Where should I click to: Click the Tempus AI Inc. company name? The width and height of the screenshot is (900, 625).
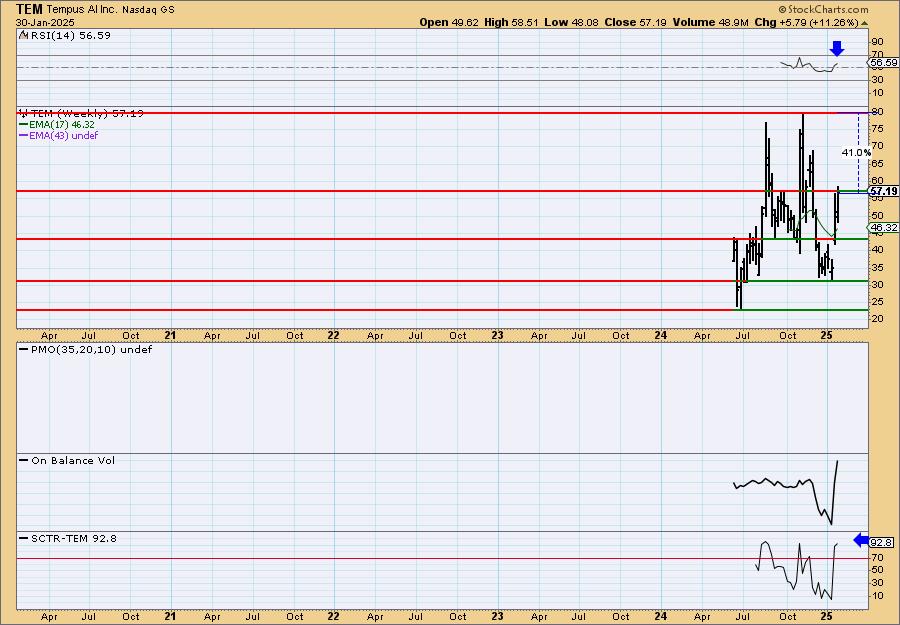pyautogui.click(x=82, y=10)
